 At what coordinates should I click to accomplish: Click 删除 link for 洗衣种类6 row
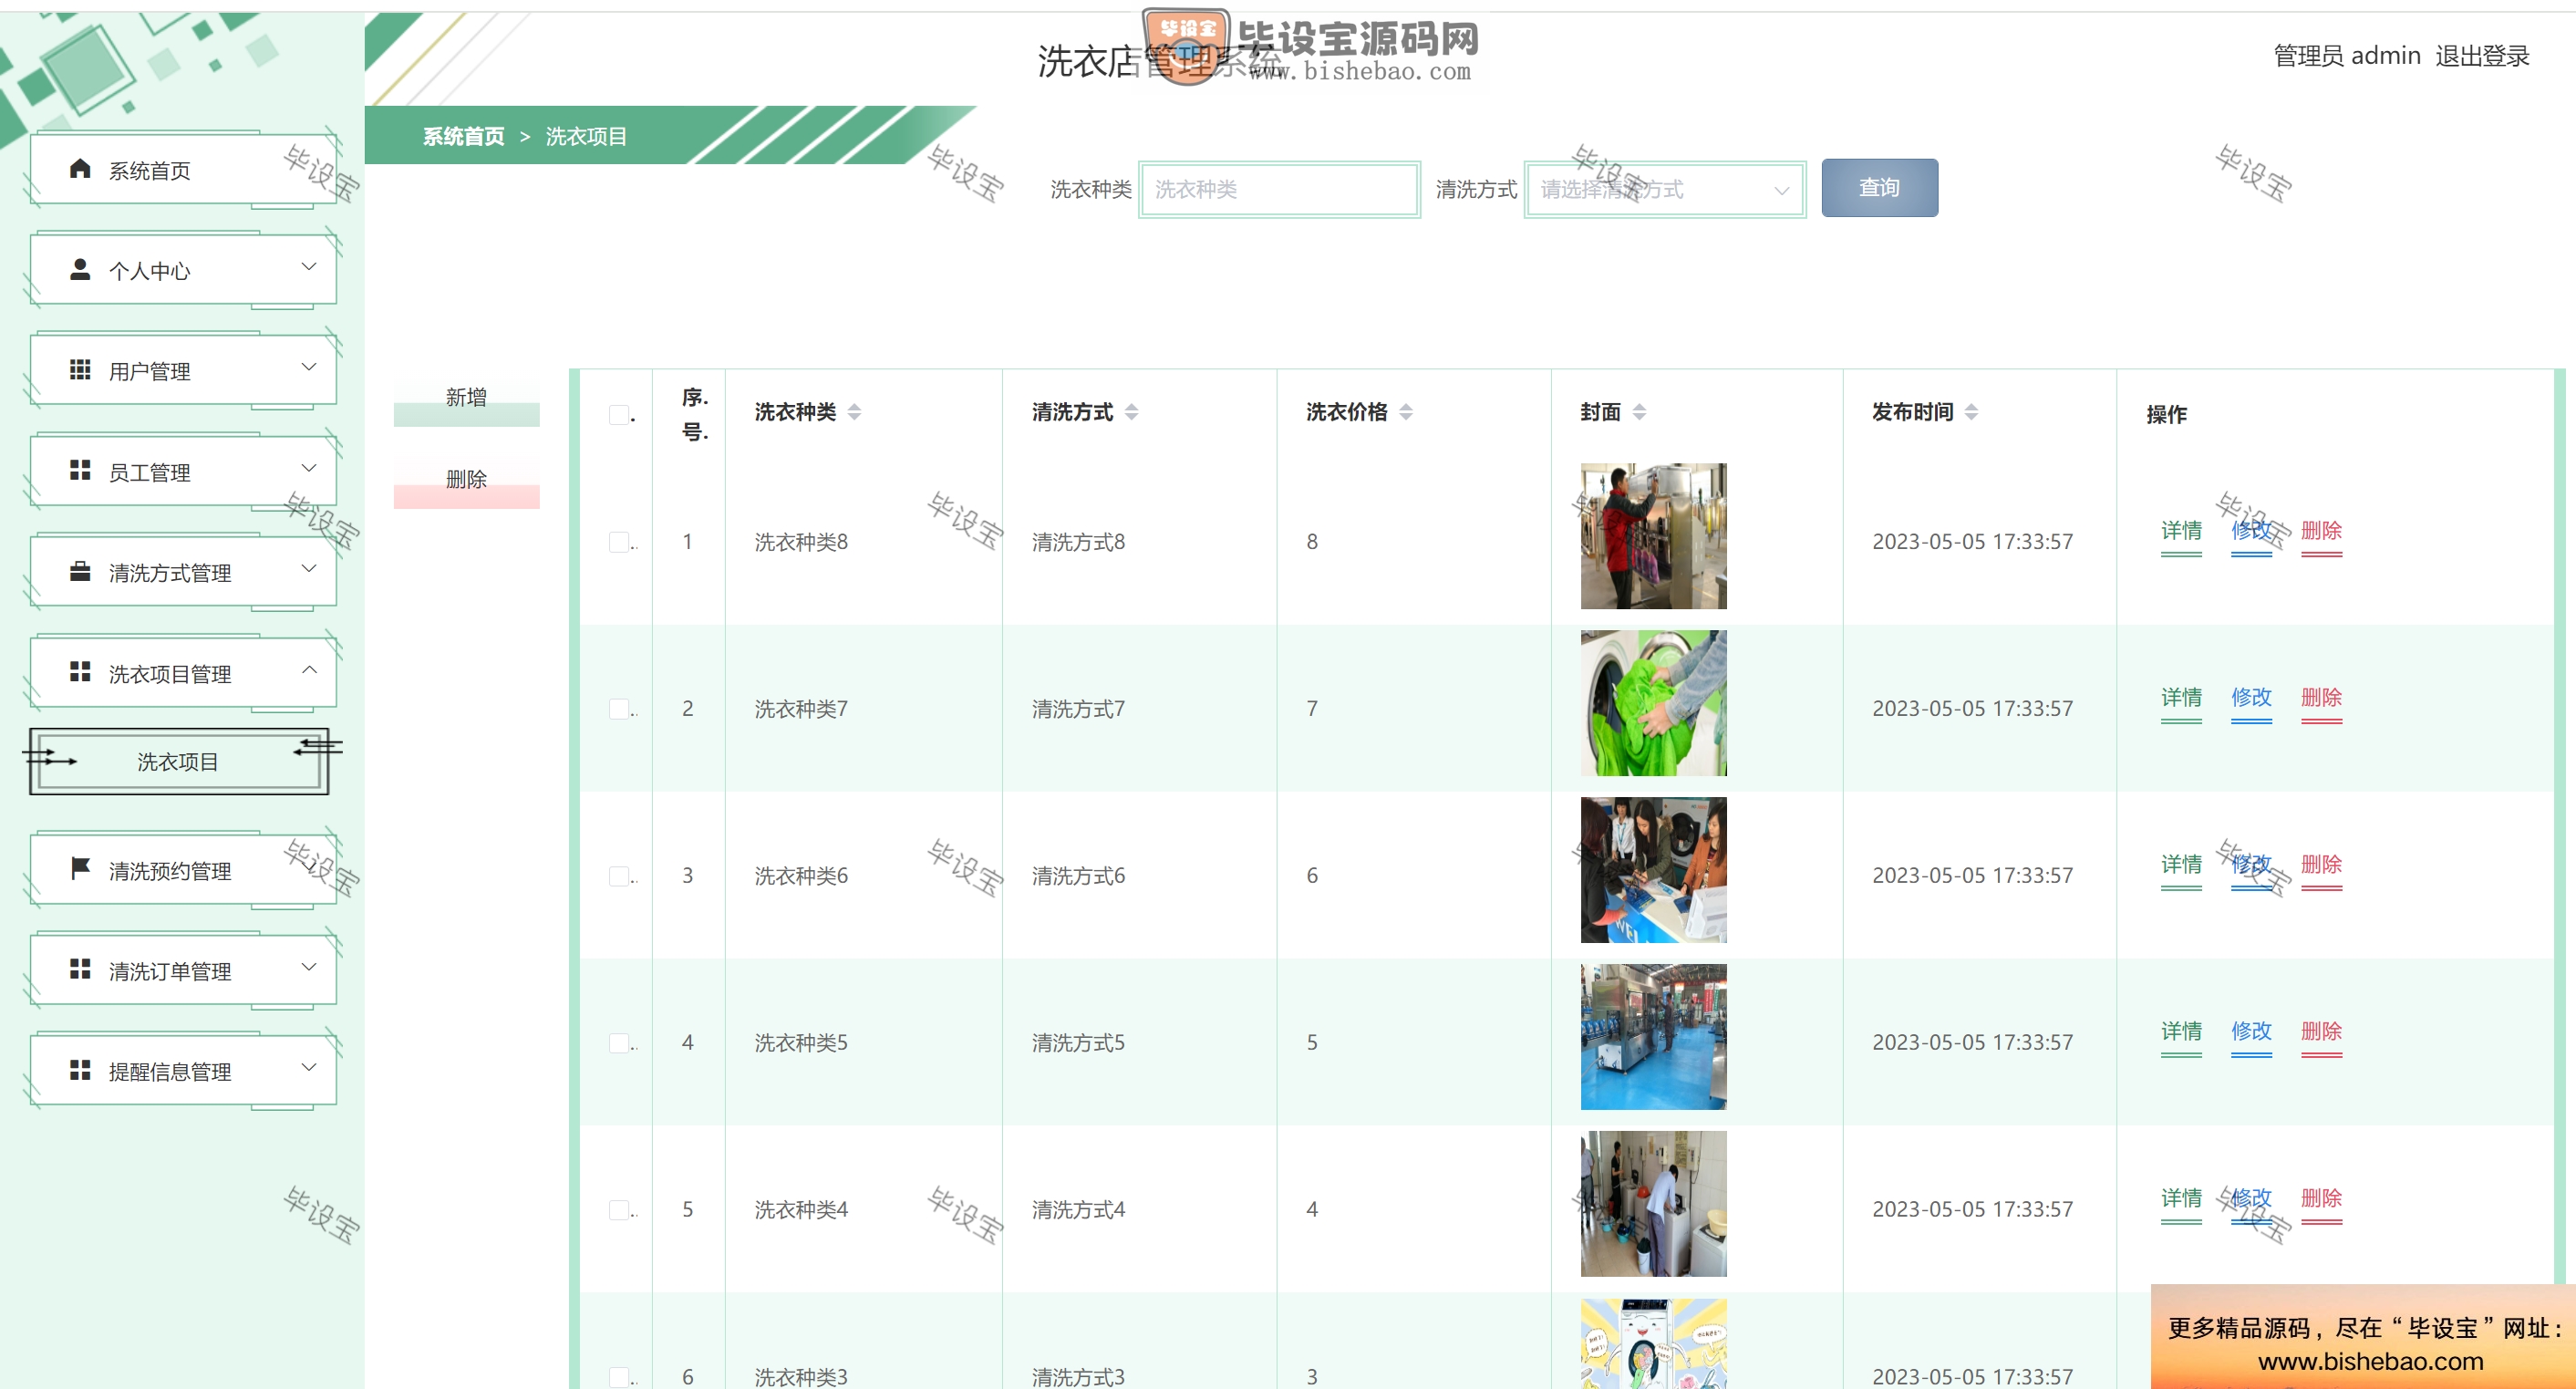(2321, 865)
